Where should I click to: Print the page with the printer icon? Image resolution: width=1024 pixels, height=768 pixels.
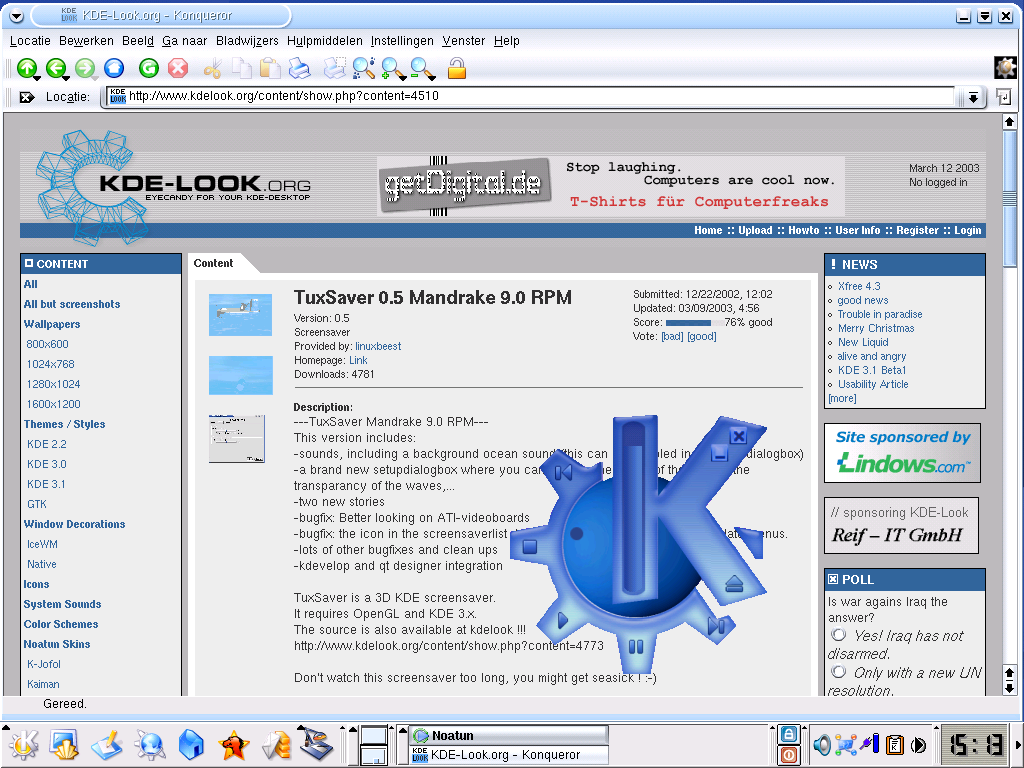(299, 68)
